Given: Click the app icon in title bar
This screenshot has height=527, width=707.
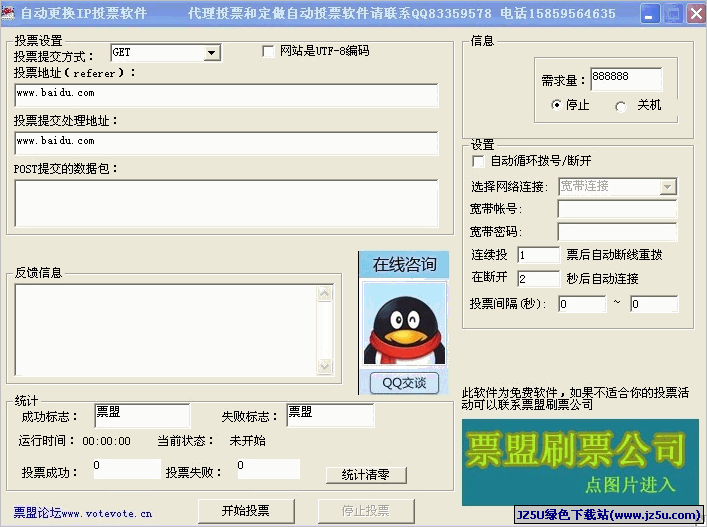Looking at the screenshot, I should click(x=8, y=14).
